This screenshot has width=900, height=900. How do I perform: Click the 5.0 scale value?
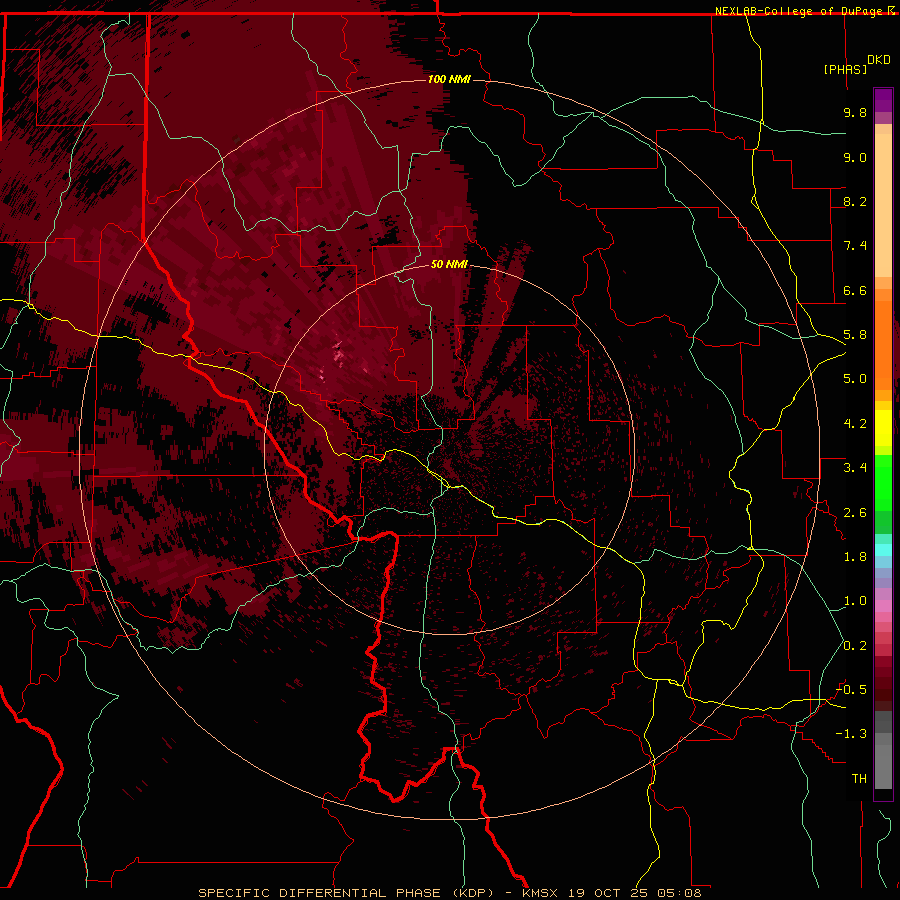pos(855,379)
